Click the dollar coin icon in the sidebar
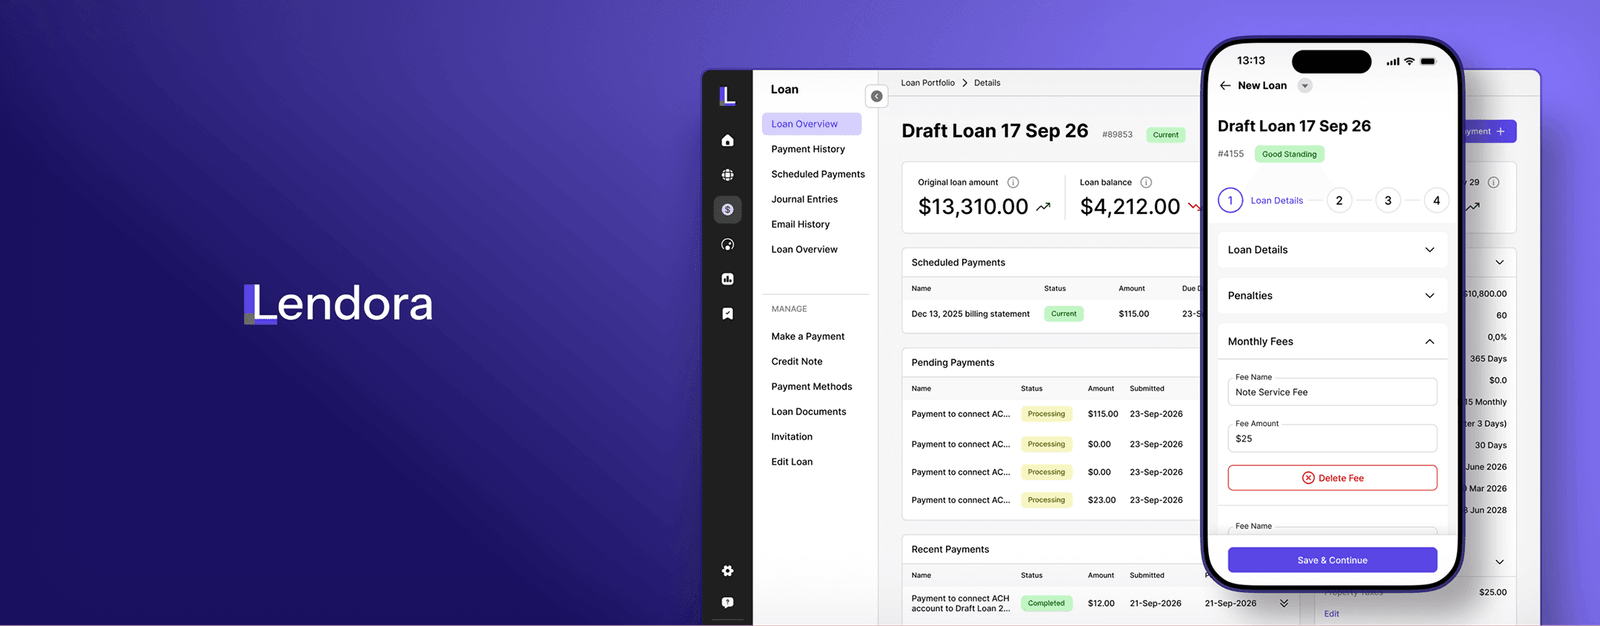This screenshot has width=1600, height=626. pos(727,210)
